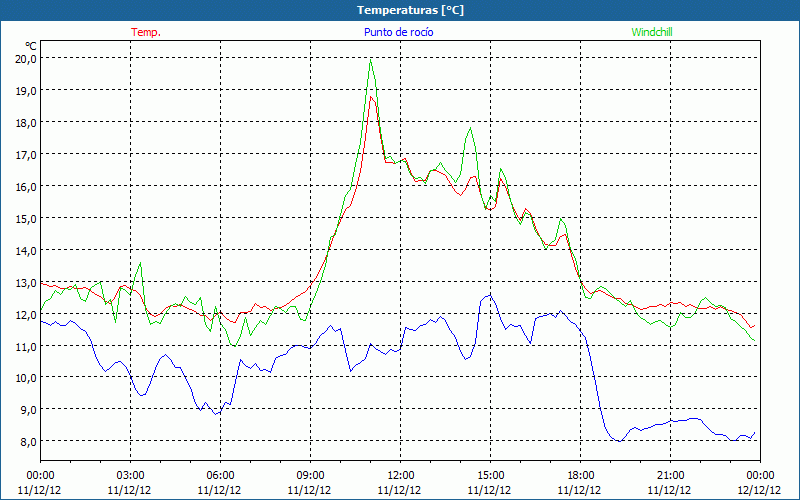This screenshot has height=500, width=800.
Task: Click the 12:00 time axis label
Action: pos(400,476)
